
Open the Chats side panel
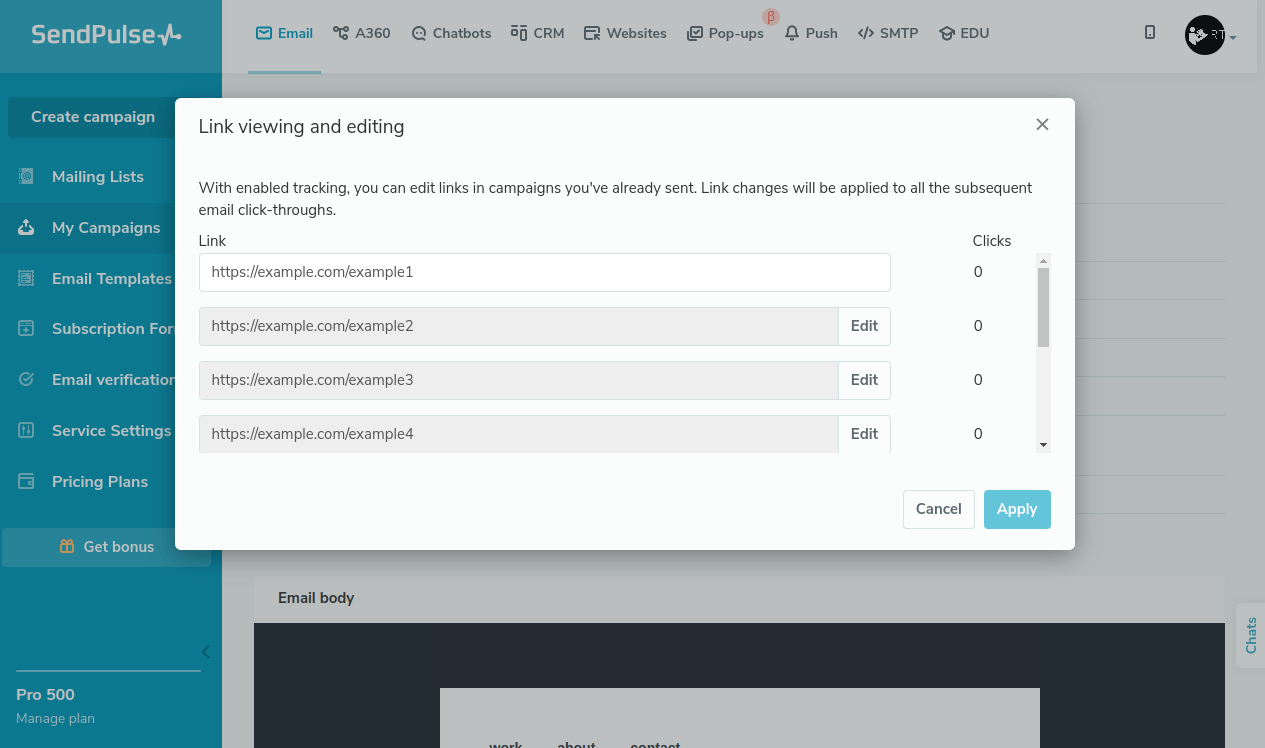(x=1251, y=635)
